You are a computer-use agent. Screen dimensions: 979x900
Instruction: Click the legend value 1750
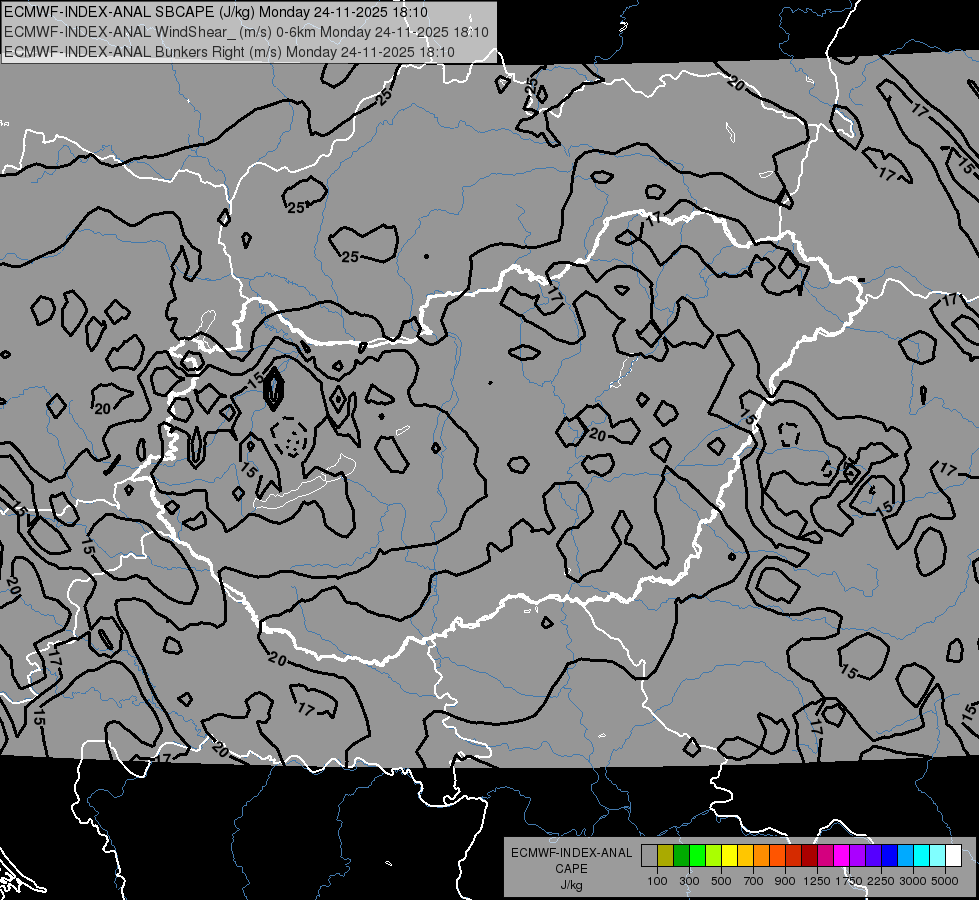(x=849, y=881)
